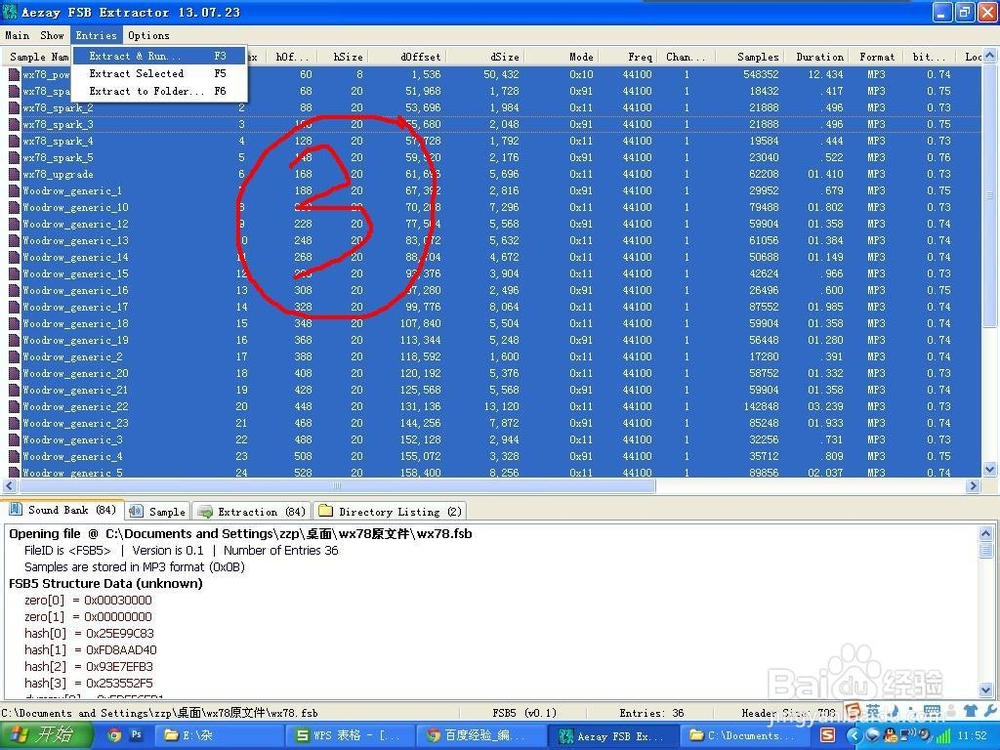The height and width of the screenshot is (750, 1000).
Task: Click the file icon of wx78_spark_3 row
Action: pos(14,124)
